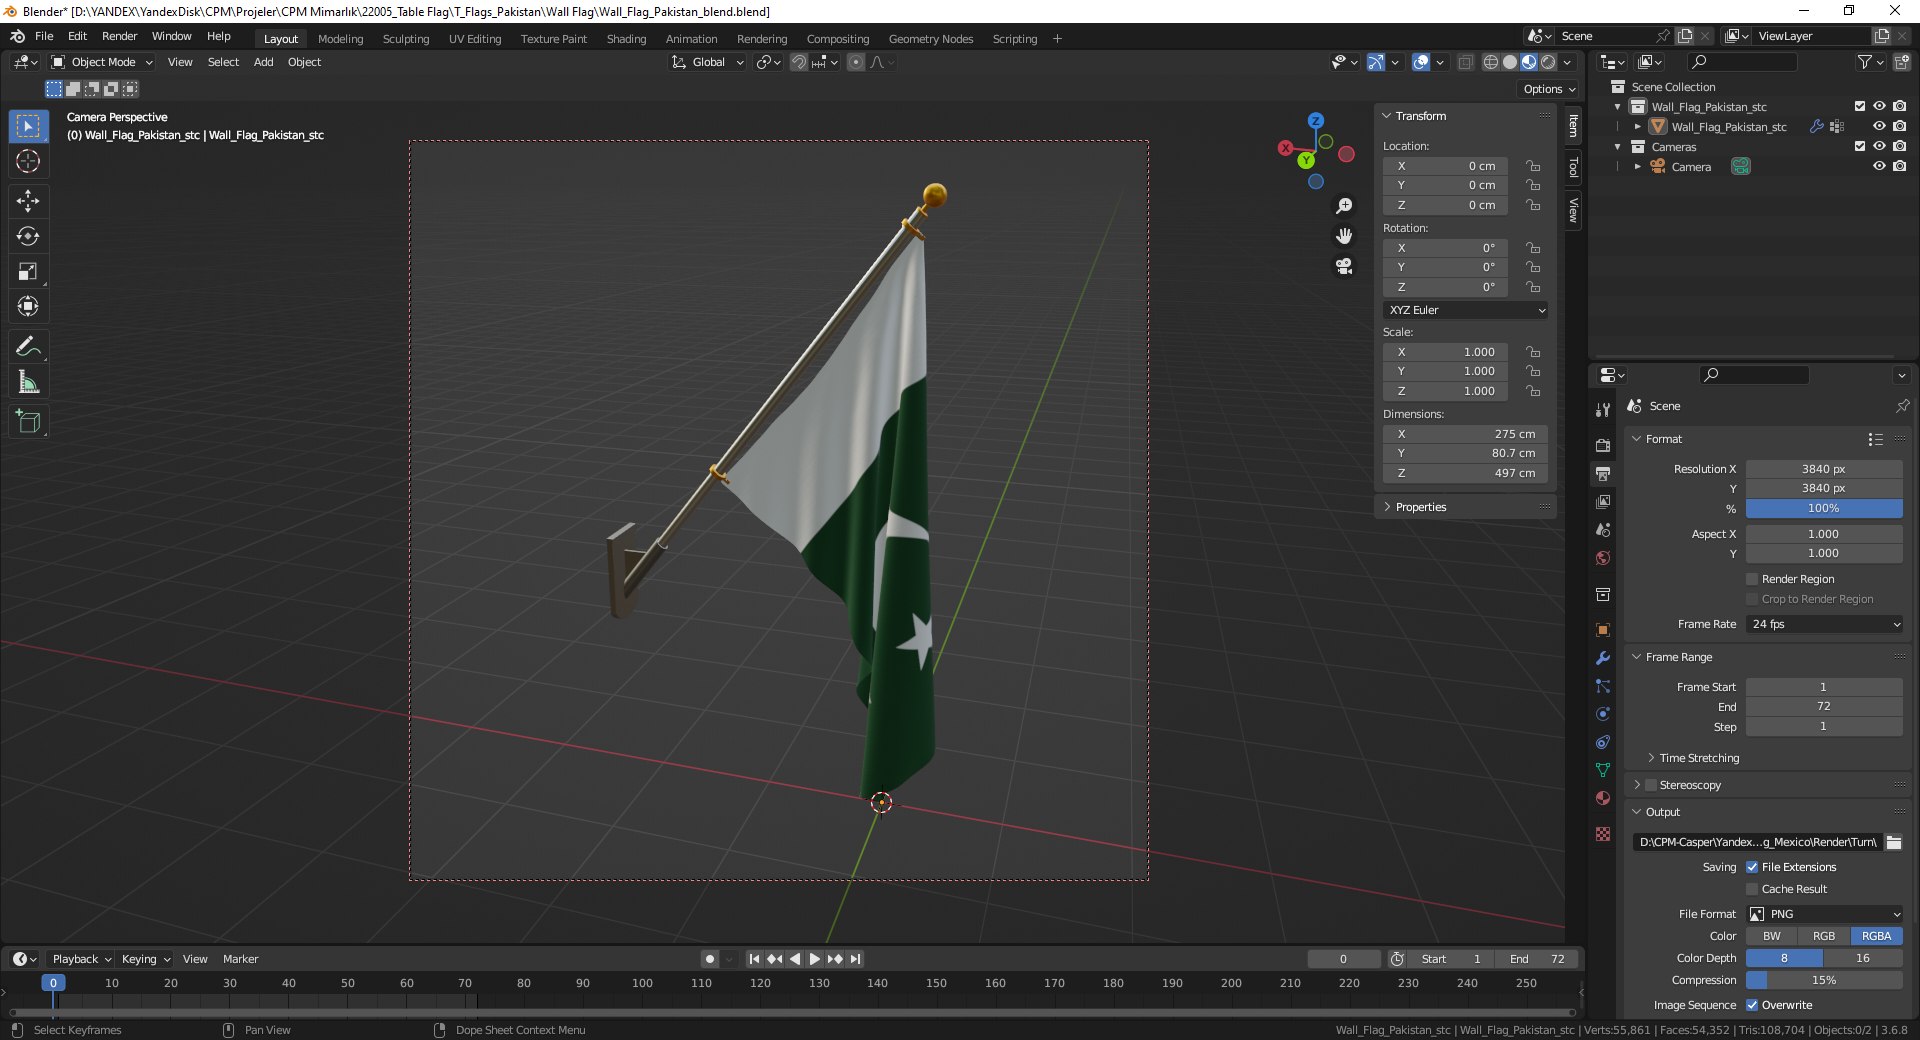This screenshot has height=1040, width=1920.
Task: Pin the Scene properties context
Action: pos(1902,406)
